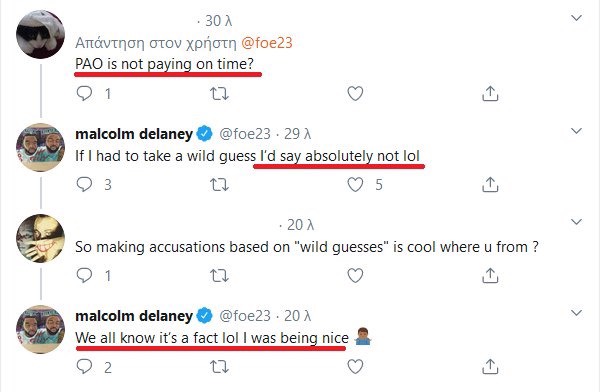Share the 'We all know it's a fact' tweet
The width and height of the screenshot is (601, 392).
coord(490,367)
